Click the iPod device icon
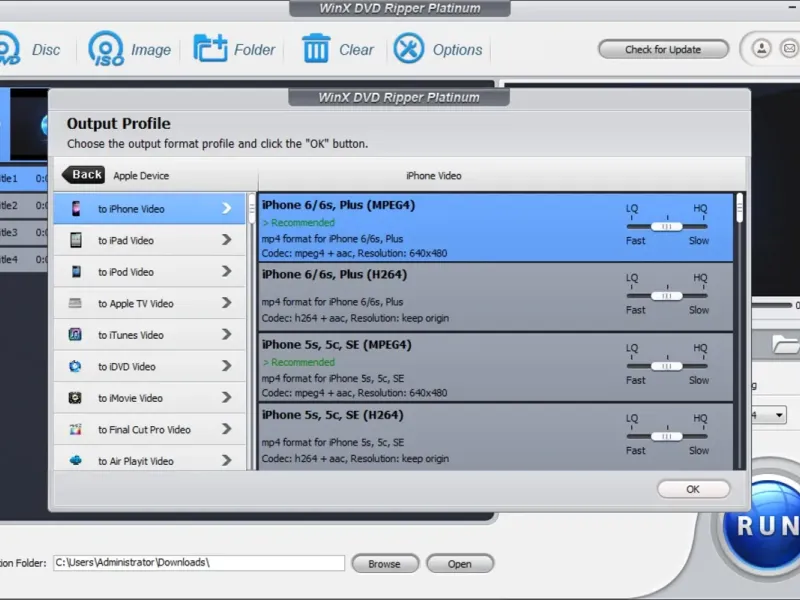 click(x=76, y=272)
